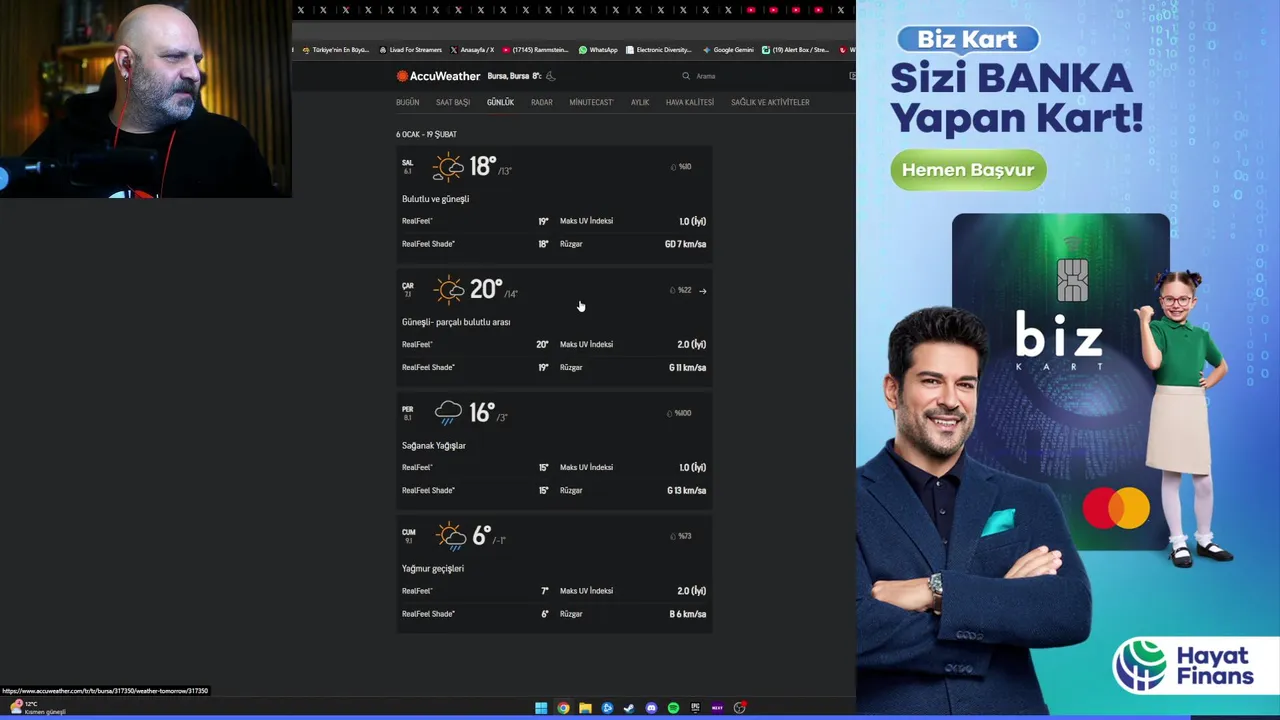Click "Yağmur geçişleri" description
Screen dimensions: 1280x720
433,568
